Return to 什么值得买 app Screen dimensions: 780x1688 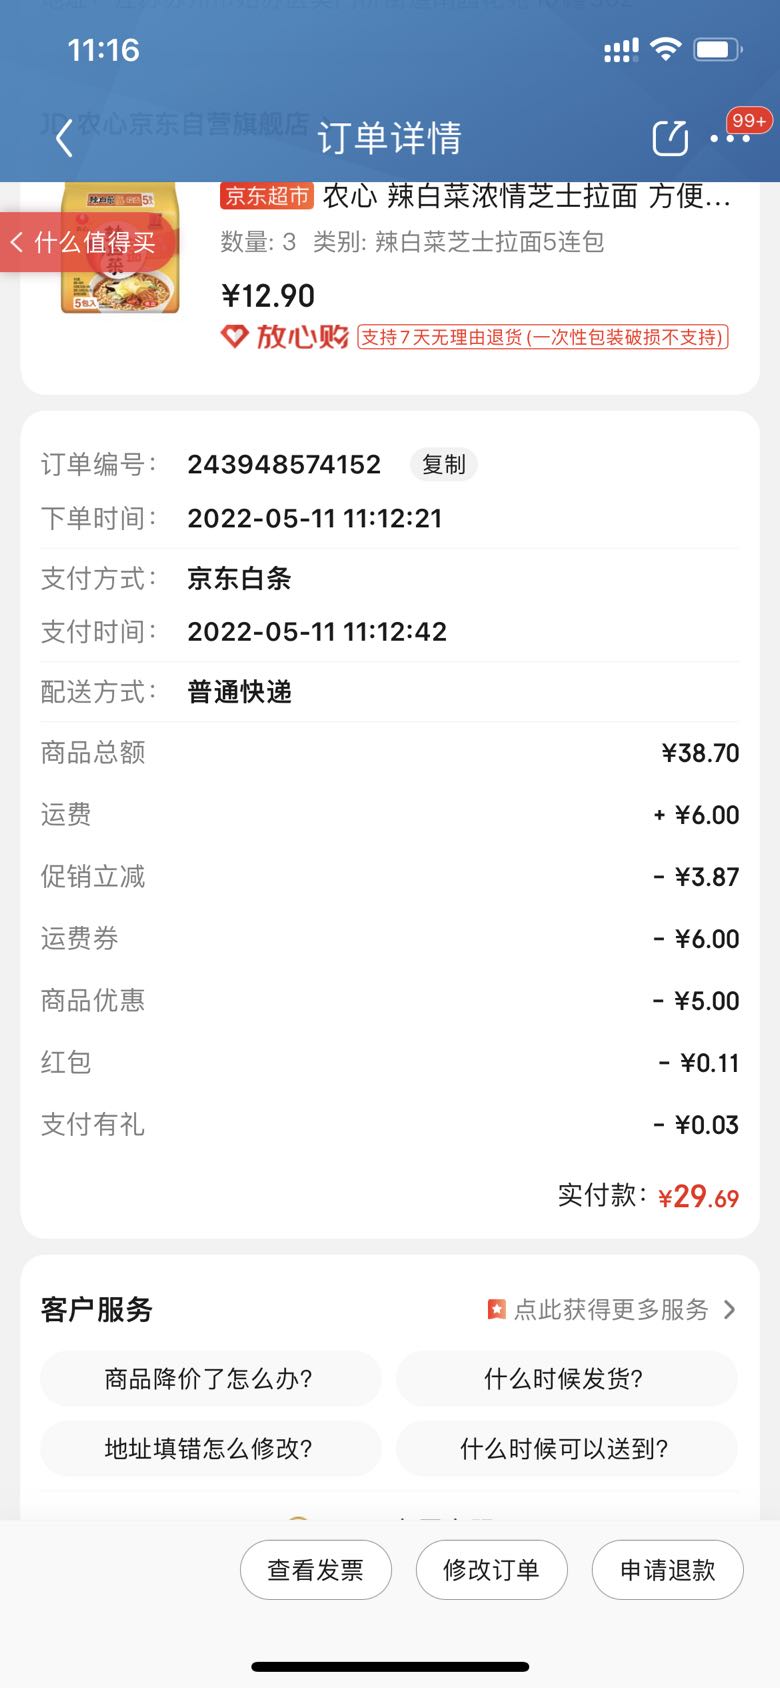[82, 242]
